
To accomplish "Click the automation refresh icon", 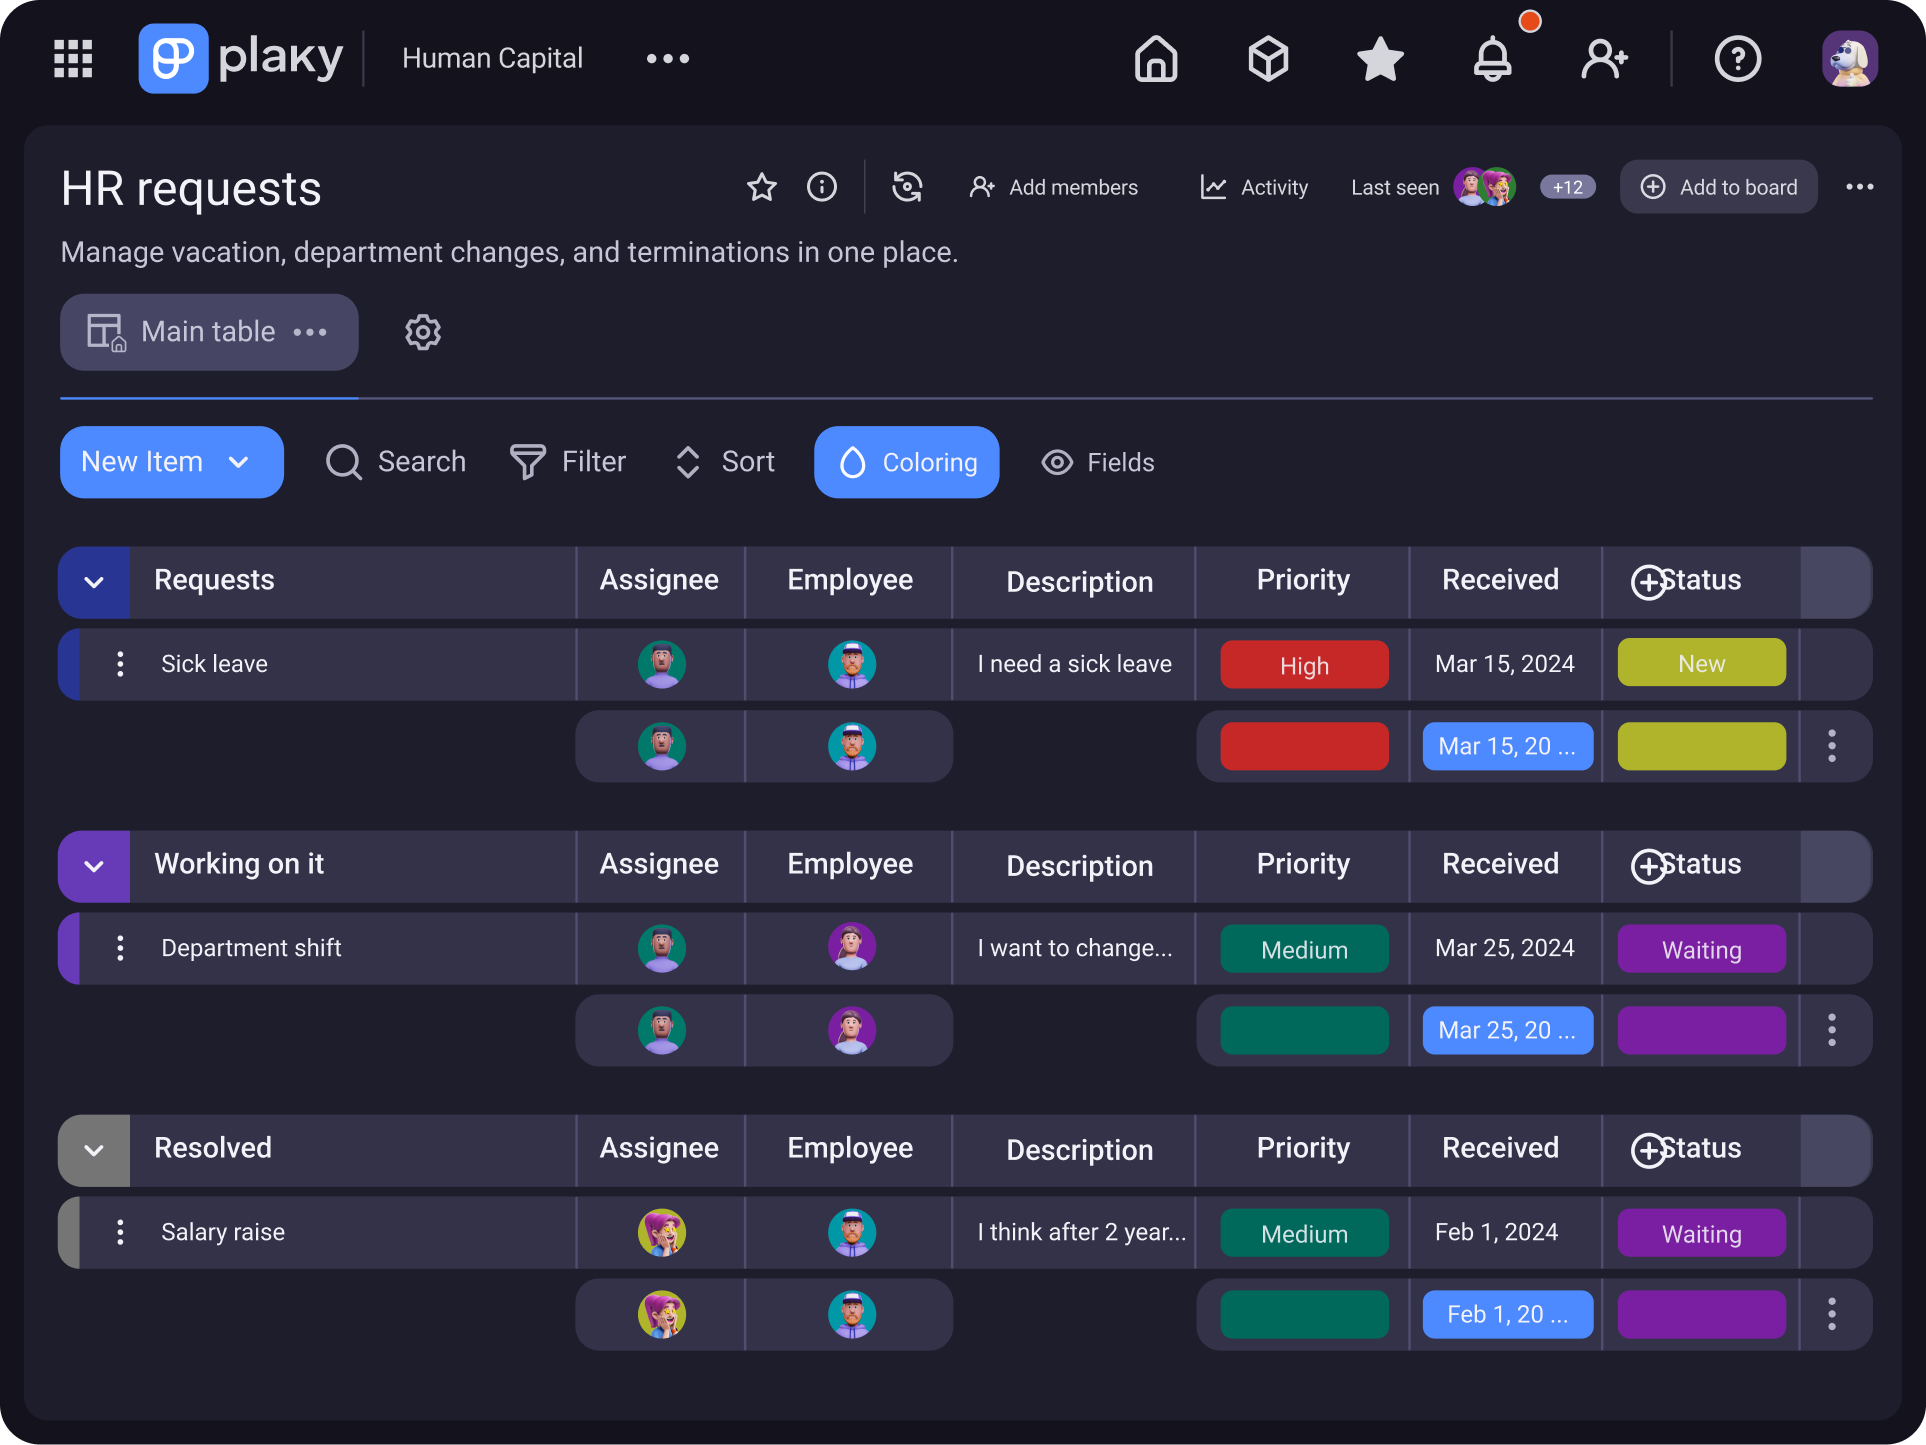I will 907,187.
